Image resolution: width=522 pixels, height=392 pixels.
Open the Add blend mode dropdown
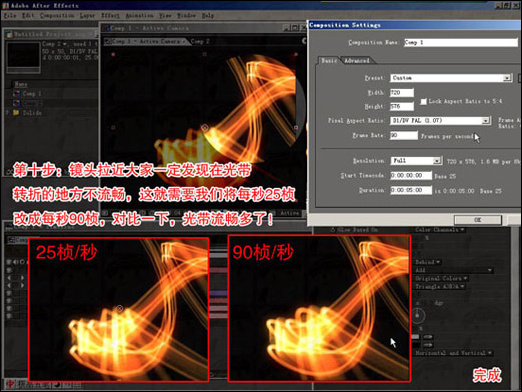coord(453,270)
